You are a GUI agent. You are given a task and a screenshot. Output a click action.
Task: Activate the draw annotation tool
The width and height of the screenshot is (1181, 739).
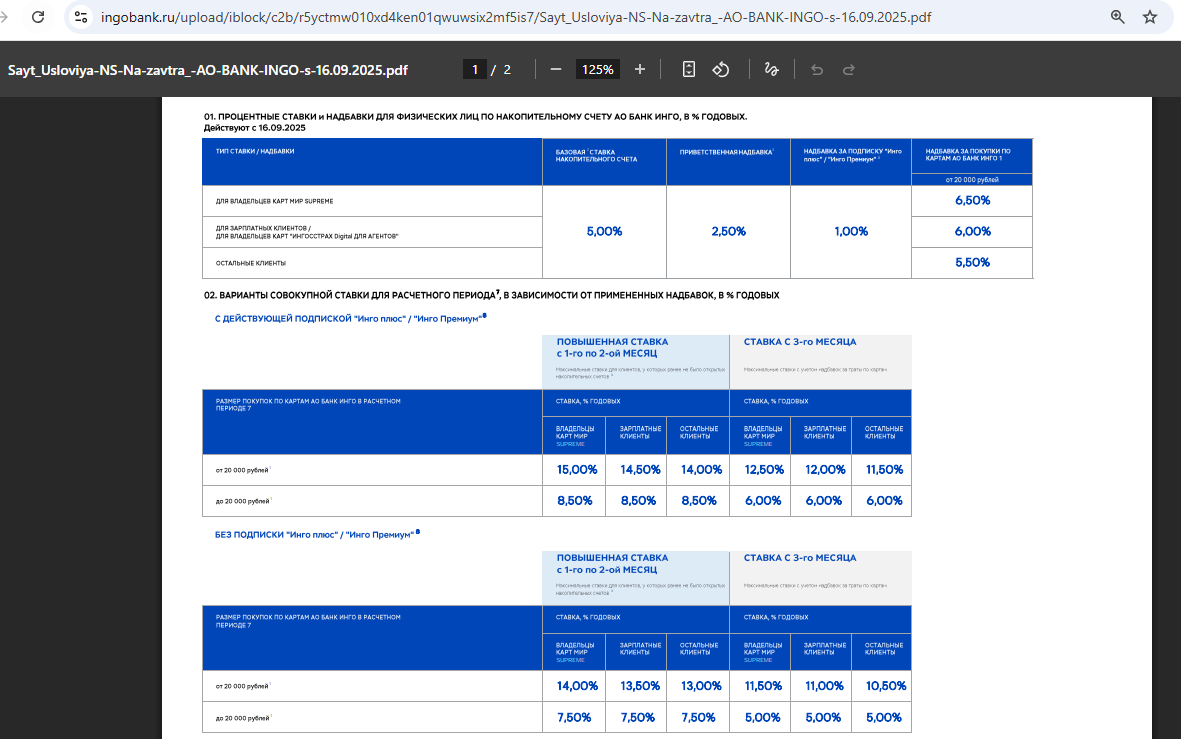[x=771, y=69]
